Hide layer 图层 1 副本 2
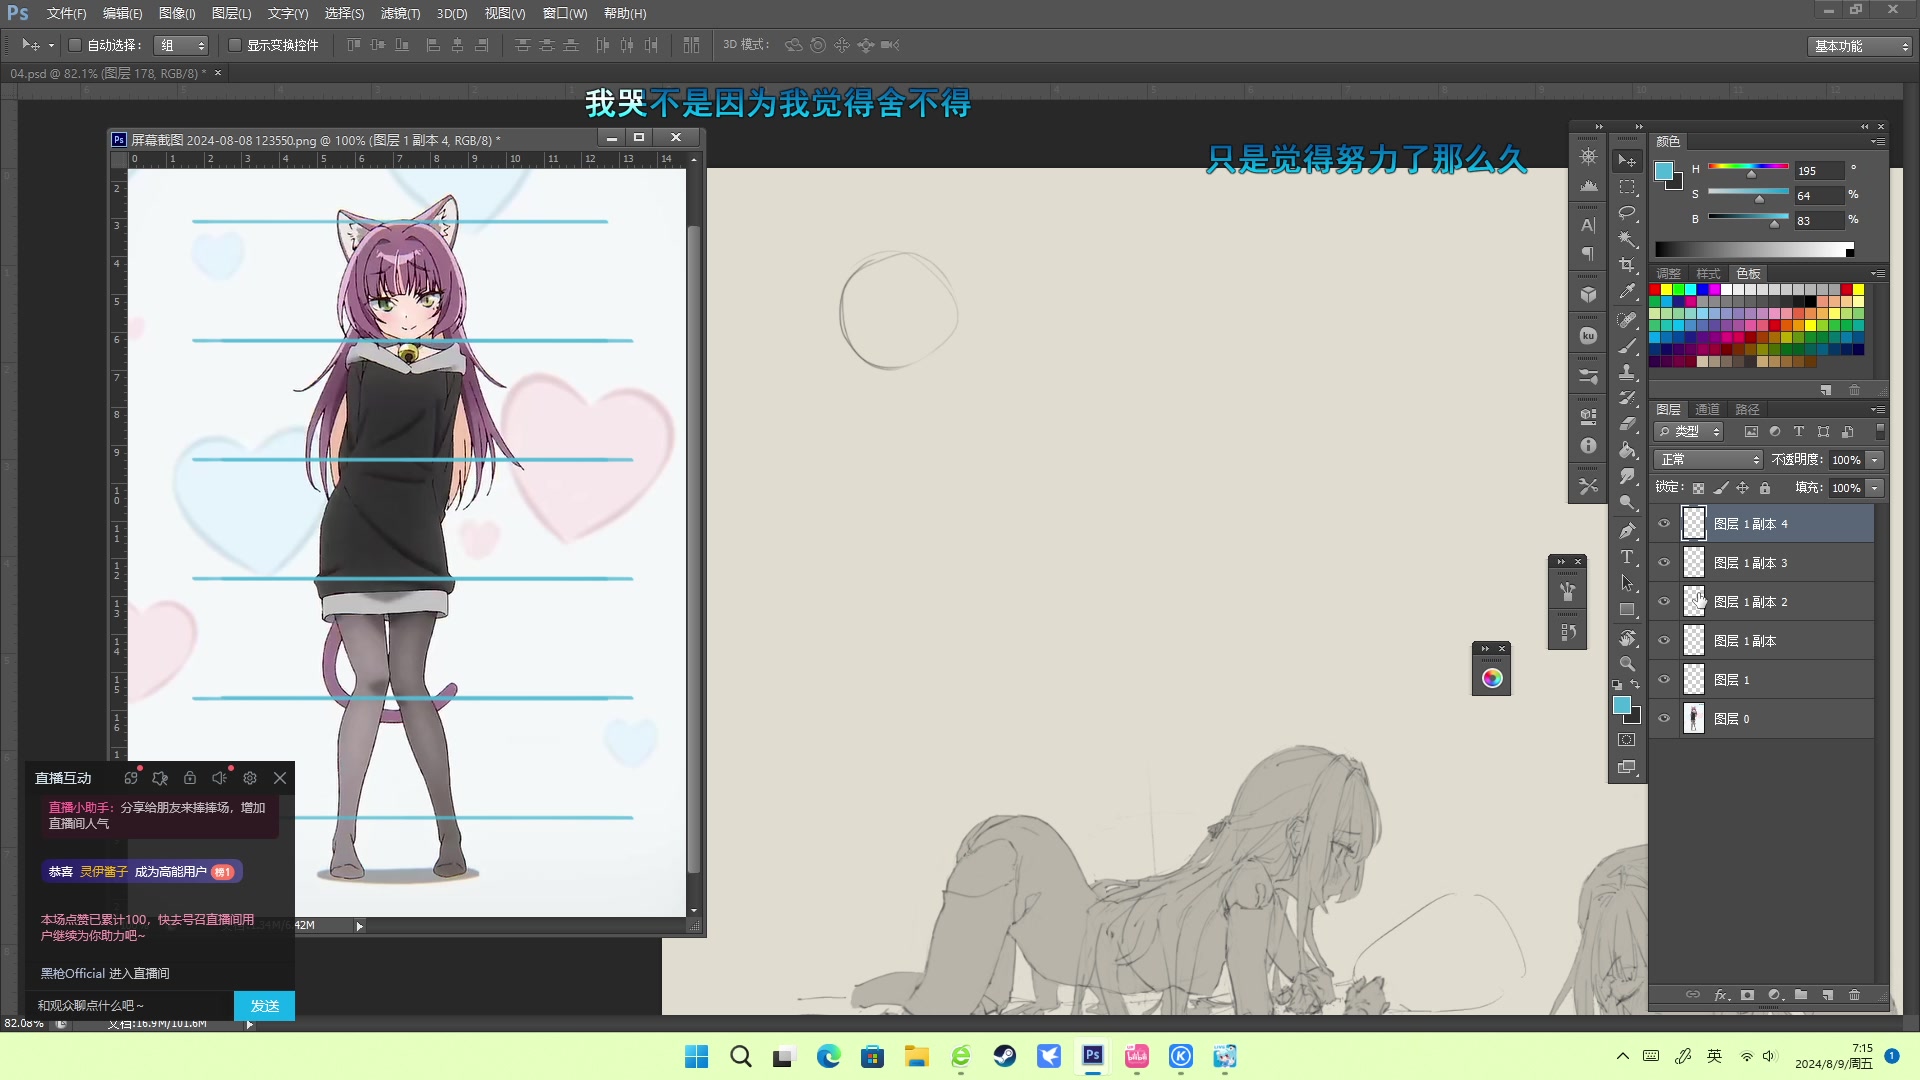 click(x=1664, y=601)
